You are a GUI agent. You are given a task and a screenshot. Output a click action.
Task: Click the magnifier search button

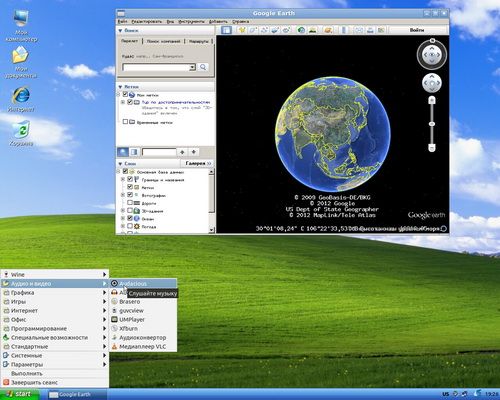[203, 67]
